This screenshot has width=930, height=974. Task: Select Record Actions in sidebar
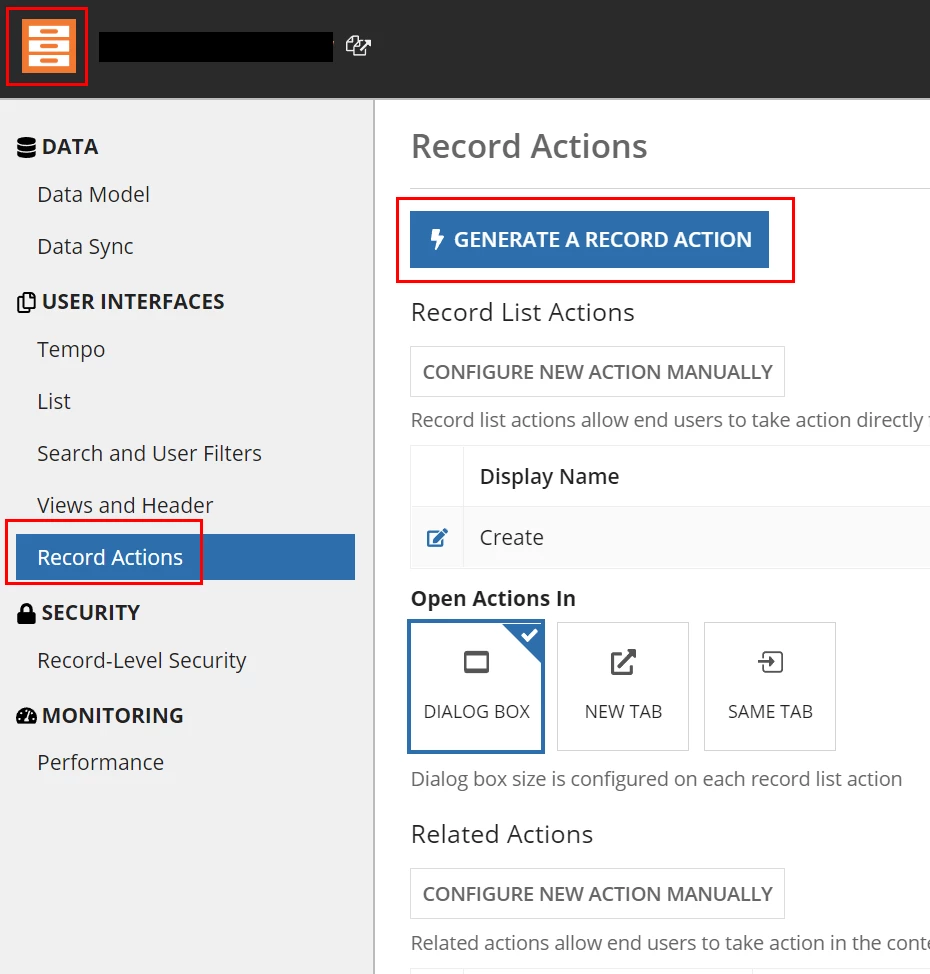185,557
